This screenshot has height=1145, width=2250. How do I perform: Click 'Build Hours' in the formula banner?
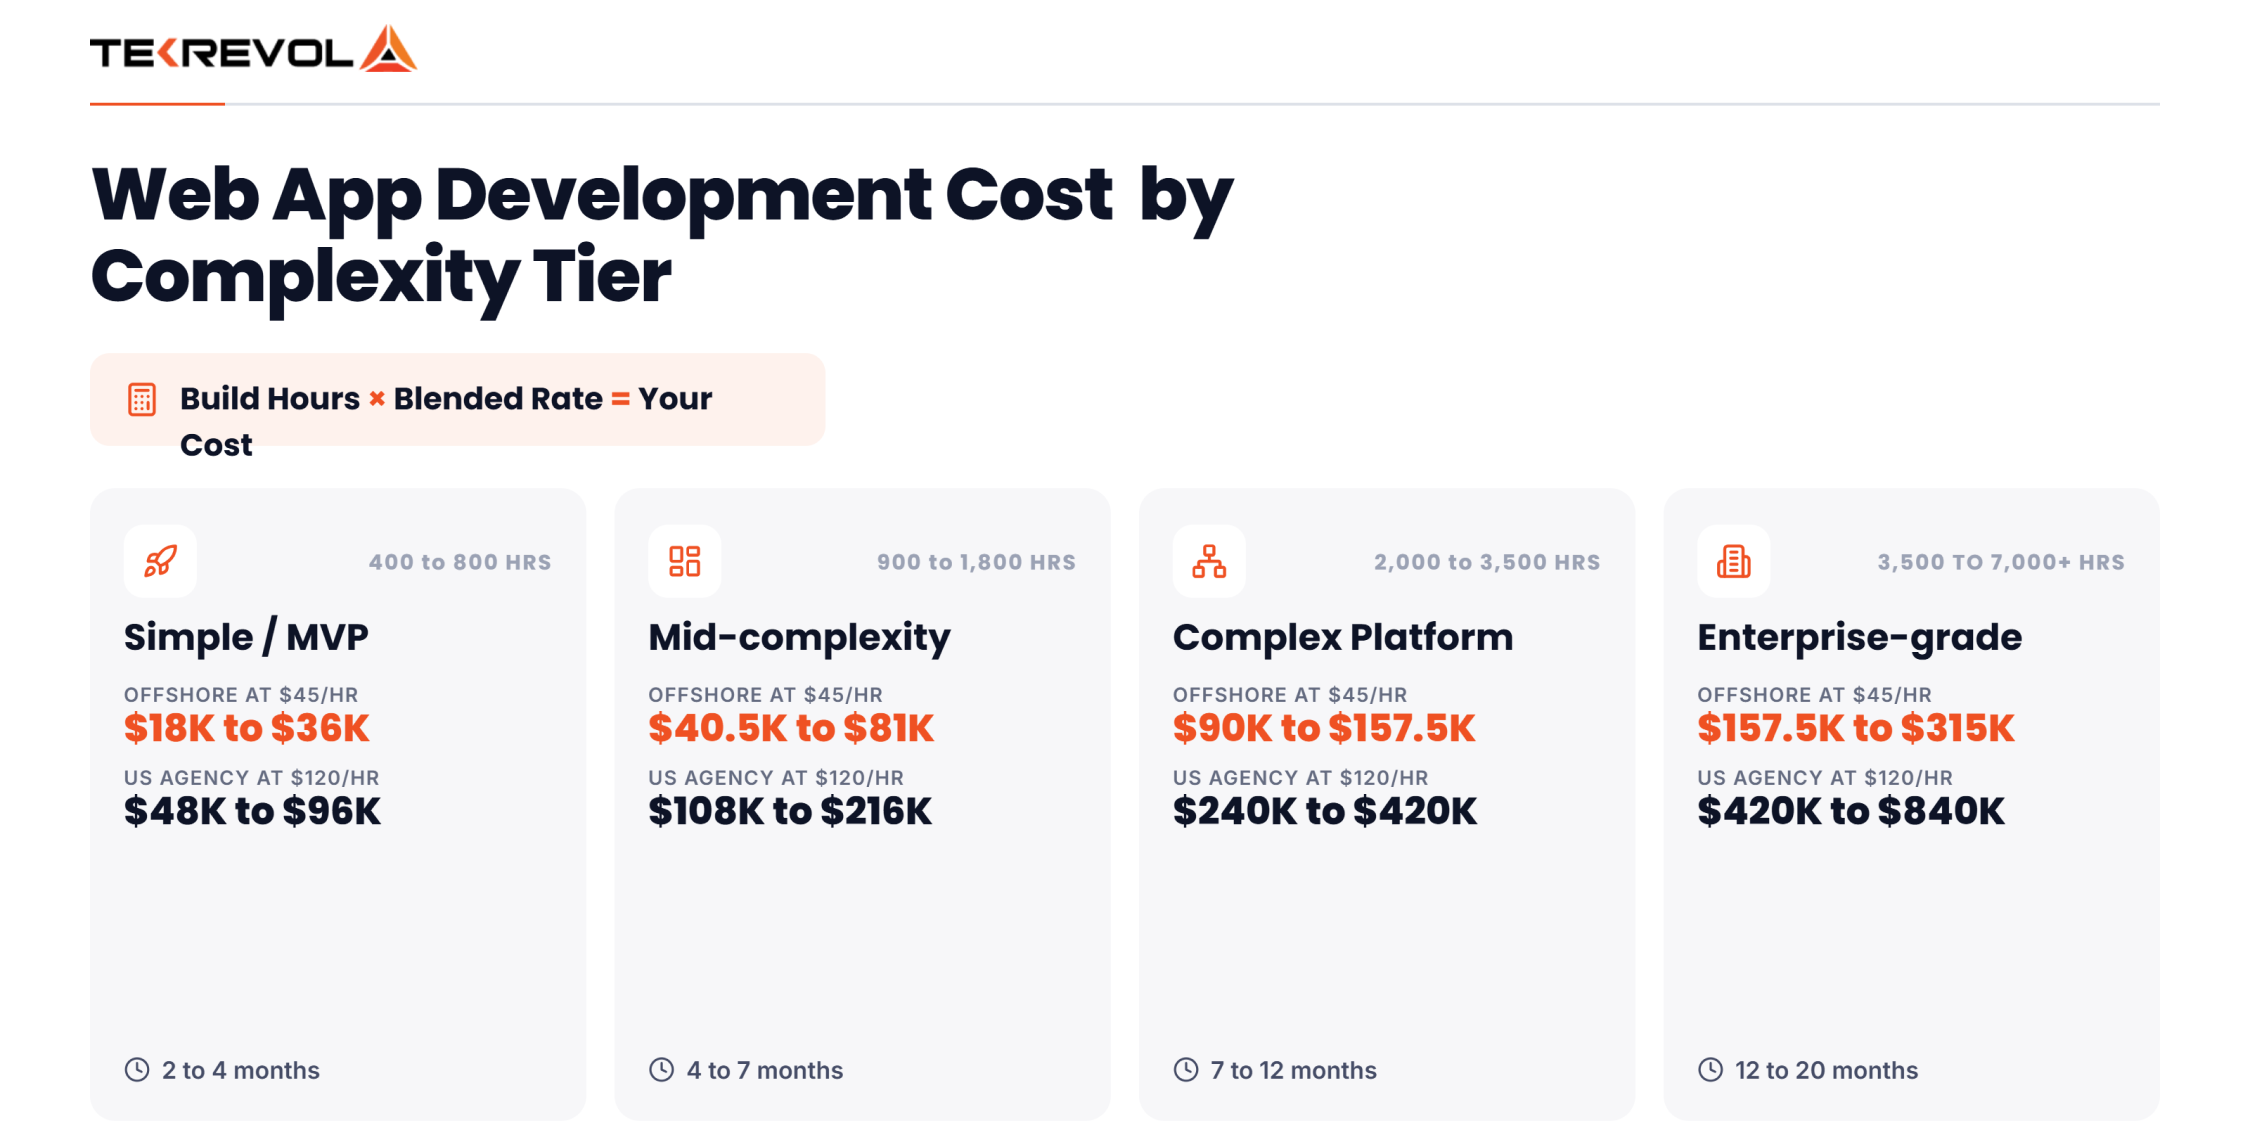click(x=270, y=399)
